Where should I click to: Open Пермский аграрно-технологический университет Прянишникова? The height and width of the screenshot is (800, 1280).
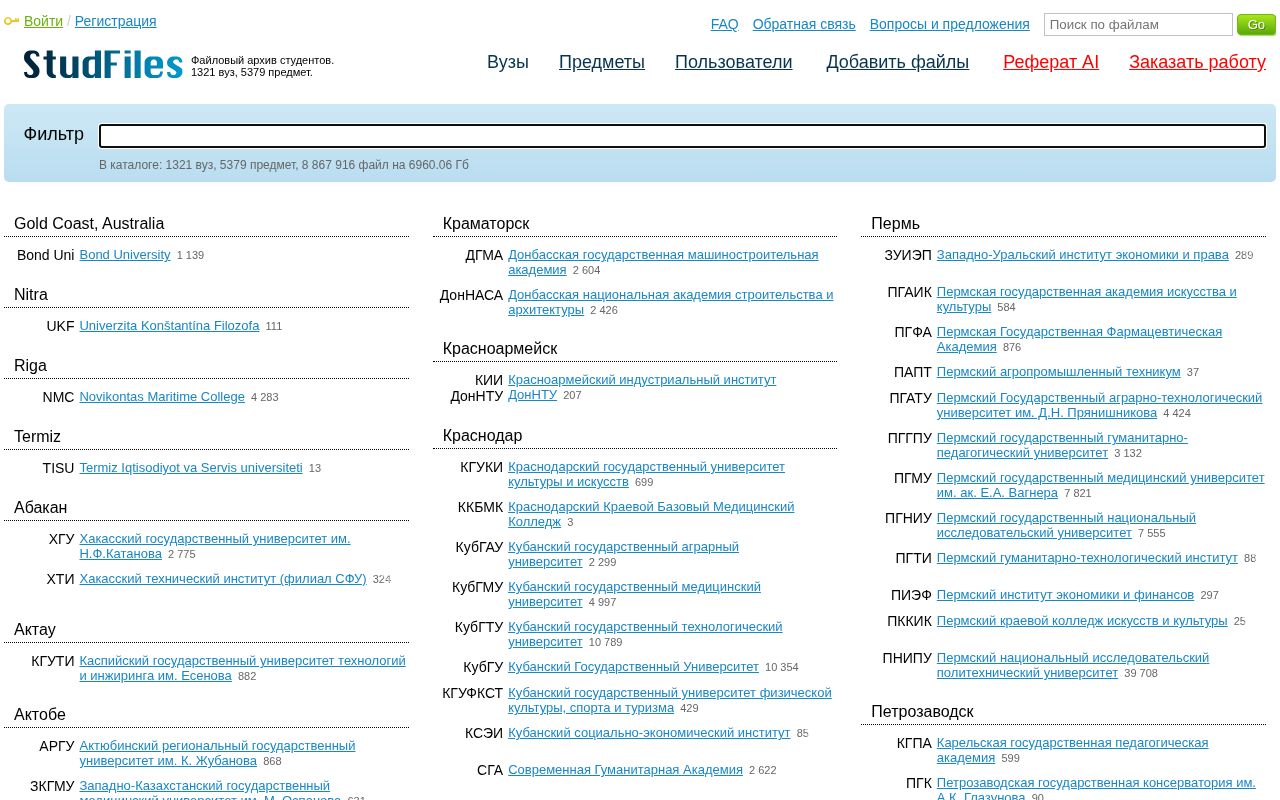(x=1100, y=405)
